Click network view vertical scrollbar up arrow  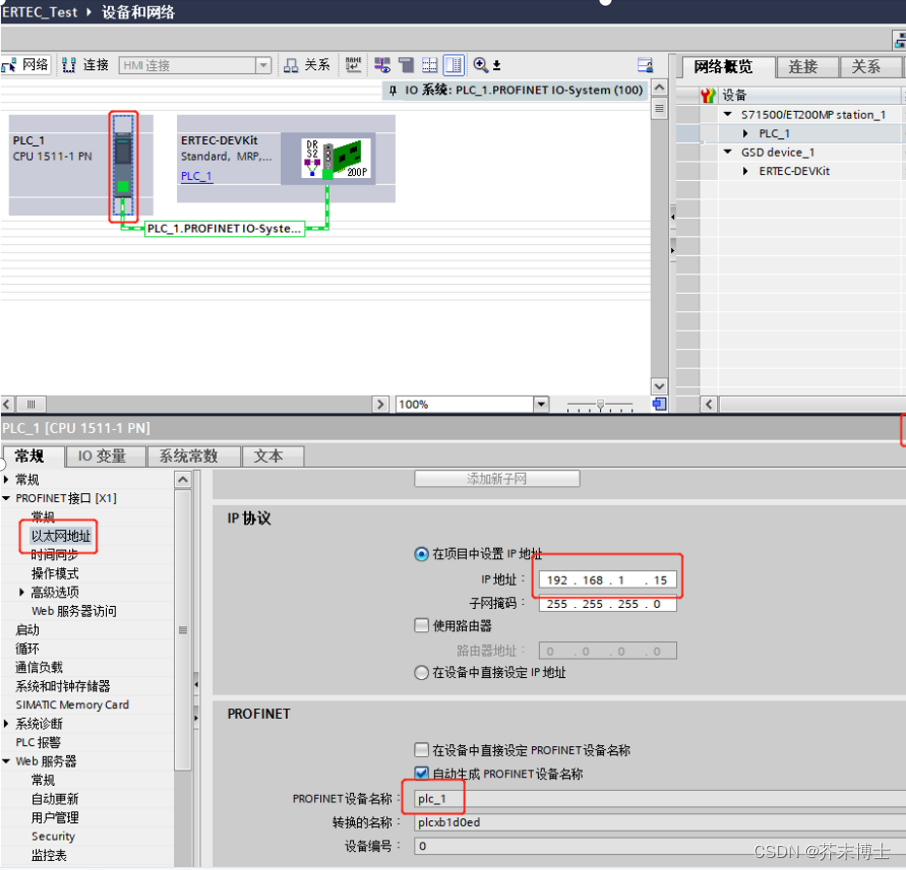click(x=659, y=88)
